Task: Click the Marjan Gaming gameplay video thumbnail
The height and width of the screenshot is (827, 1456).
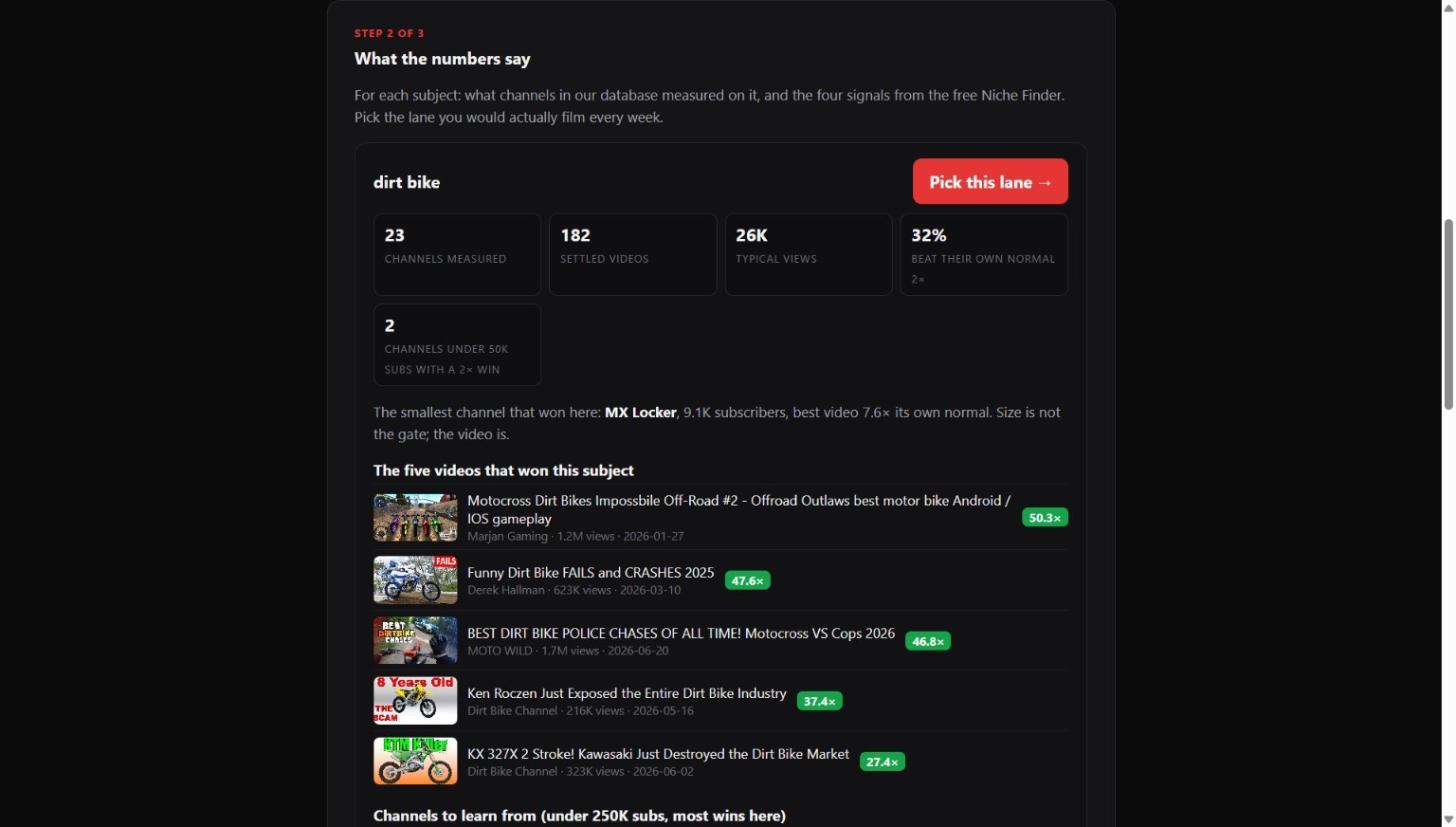Action: point(415,517)
